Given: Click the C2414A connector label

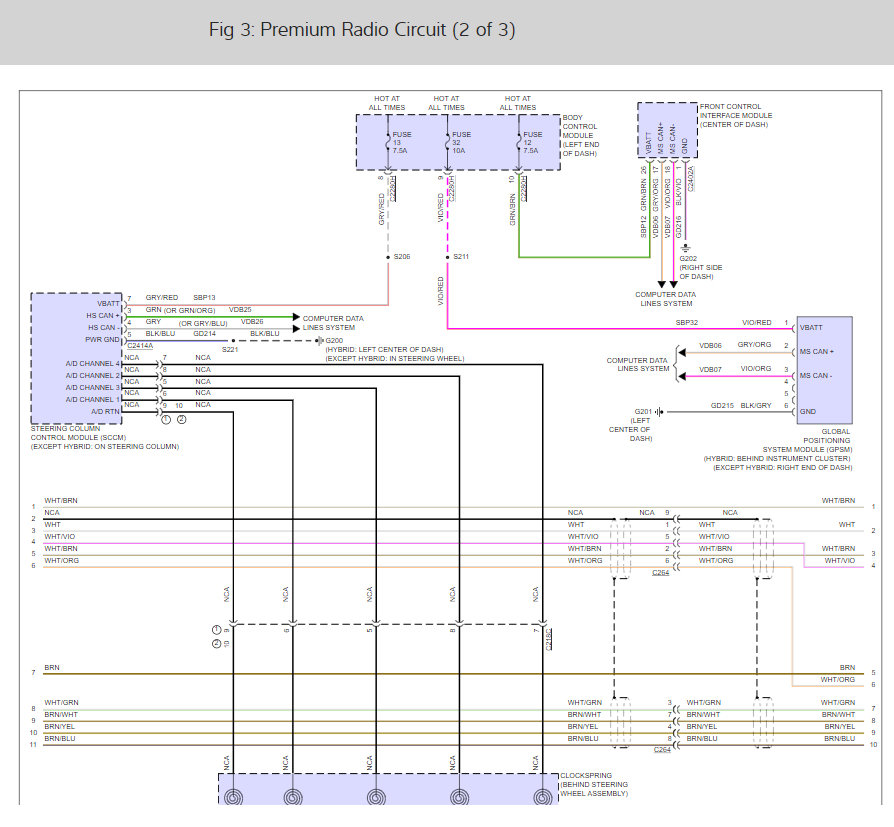Looking at the screenshot, I should [x=140, y=346].
